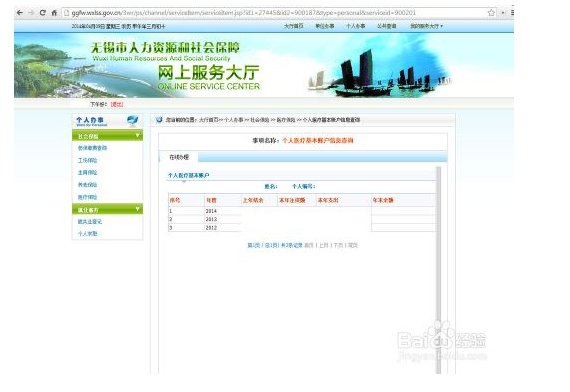Click the breadcrumb location icon
The width and height of the screenshot is (570, 392).
tap(159, 120)
